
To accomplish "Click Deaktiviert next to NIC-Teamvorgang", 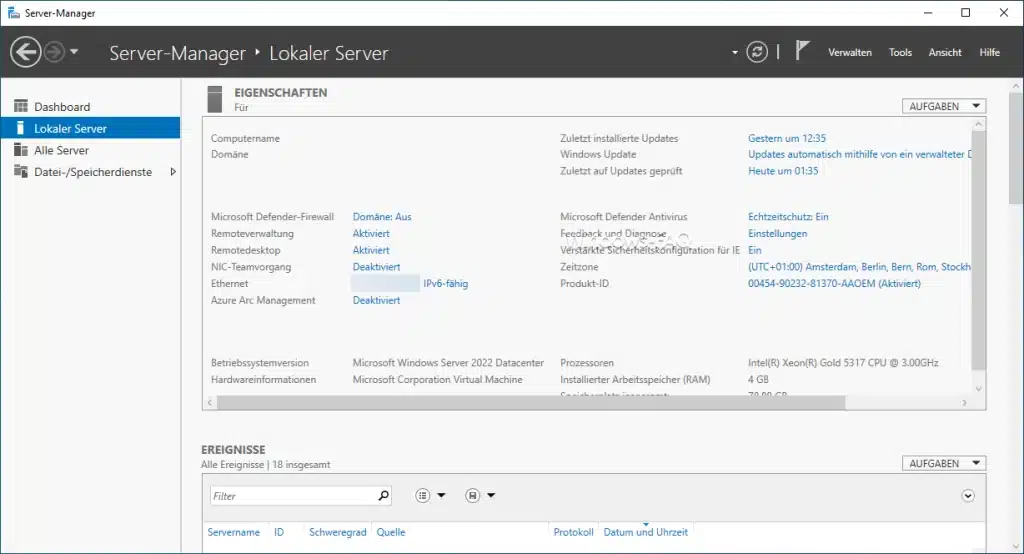I will coord(376,267).
